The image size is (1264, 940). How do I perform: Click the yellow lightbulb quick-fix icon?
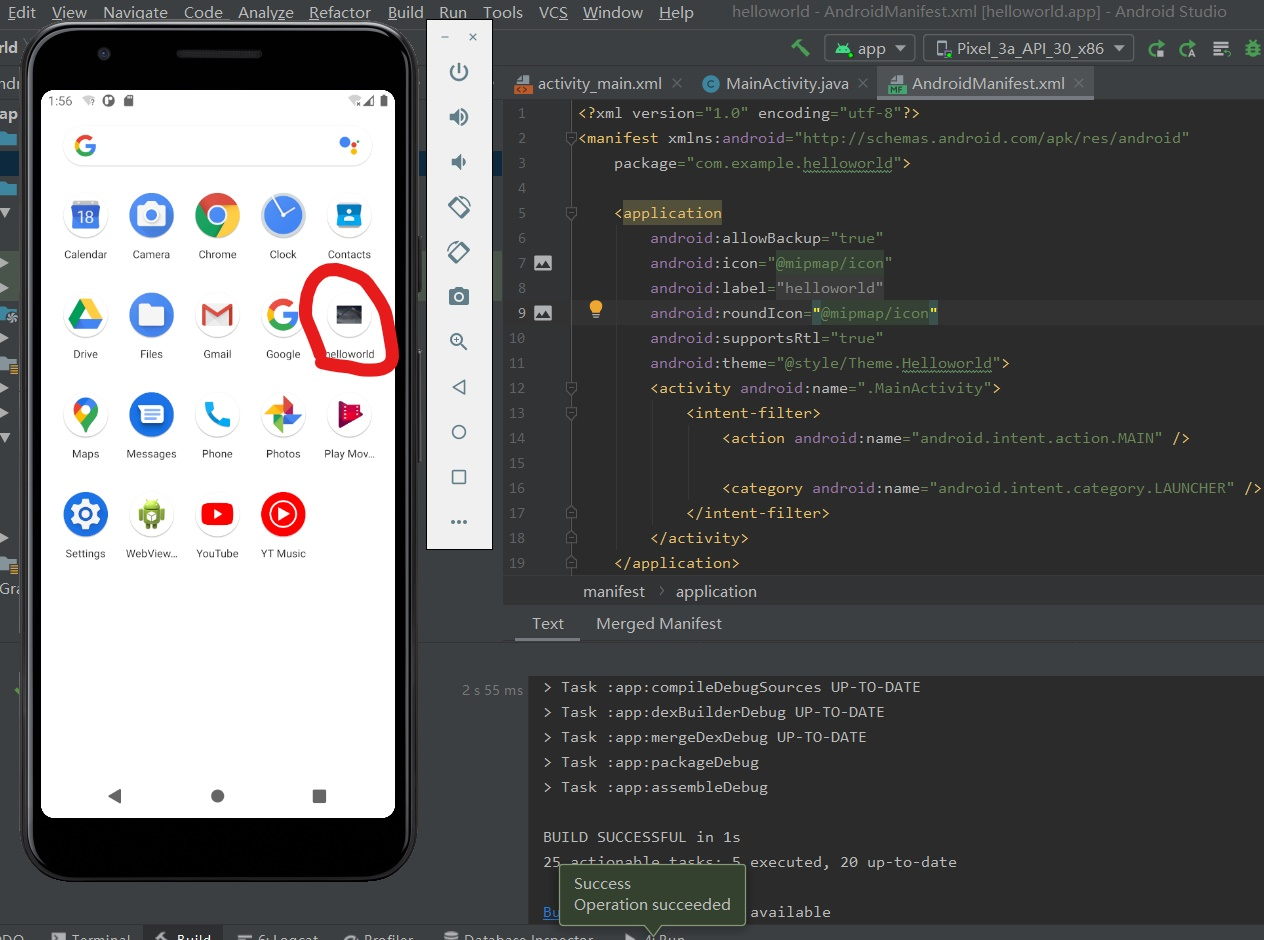(x=596, y=309)
